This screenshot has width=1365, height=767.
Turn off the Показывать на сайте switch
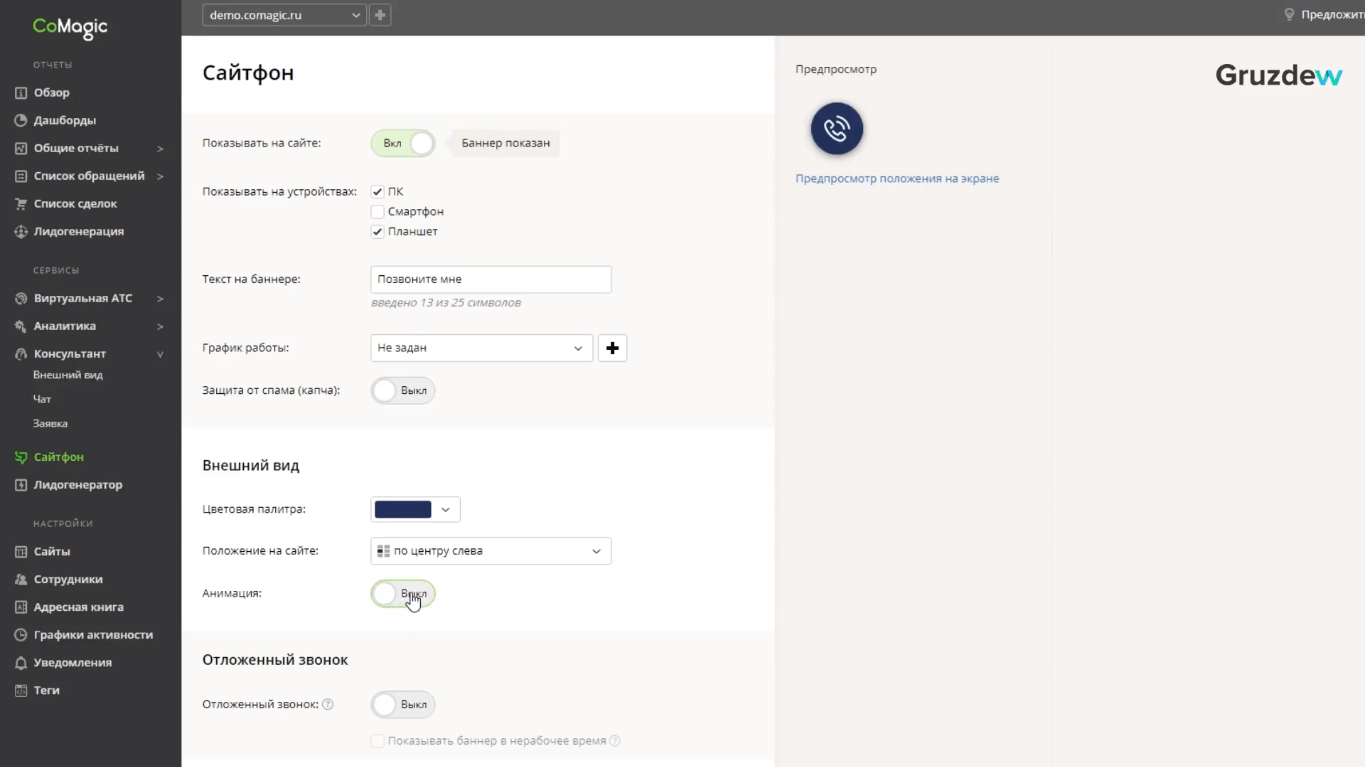[403, 144]
